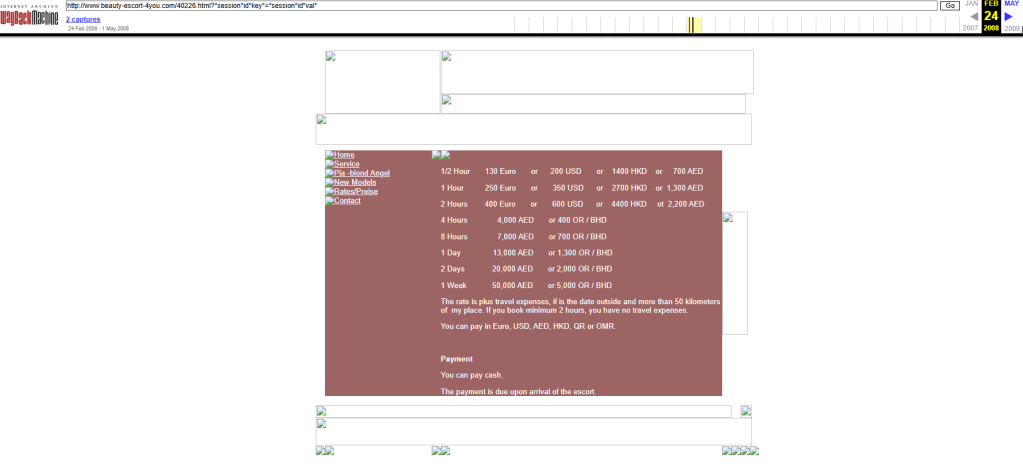Image resolution: width=1023 pixels, height=466 pixels.
Task: Click the tall broken image right of rates
Action: (735, 273)
